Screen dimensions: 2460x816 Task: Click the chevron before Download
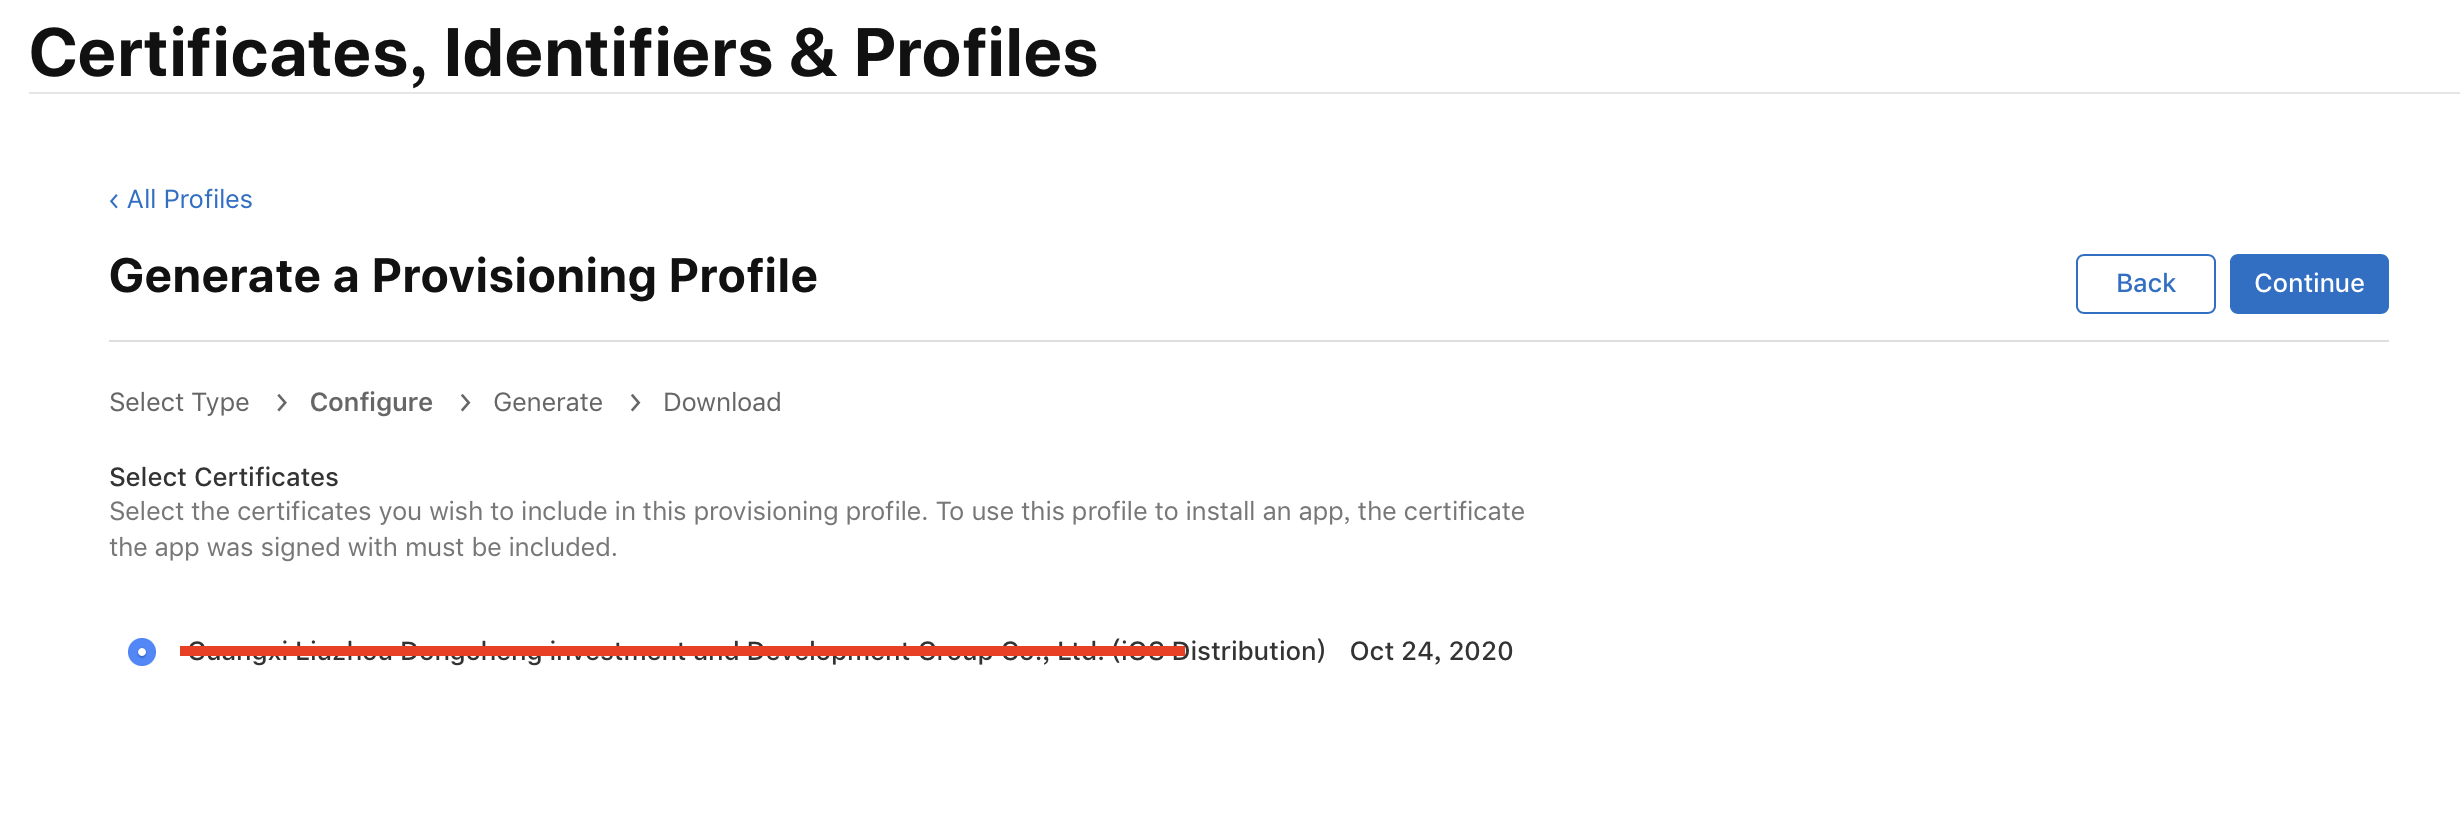pos(635,403)
